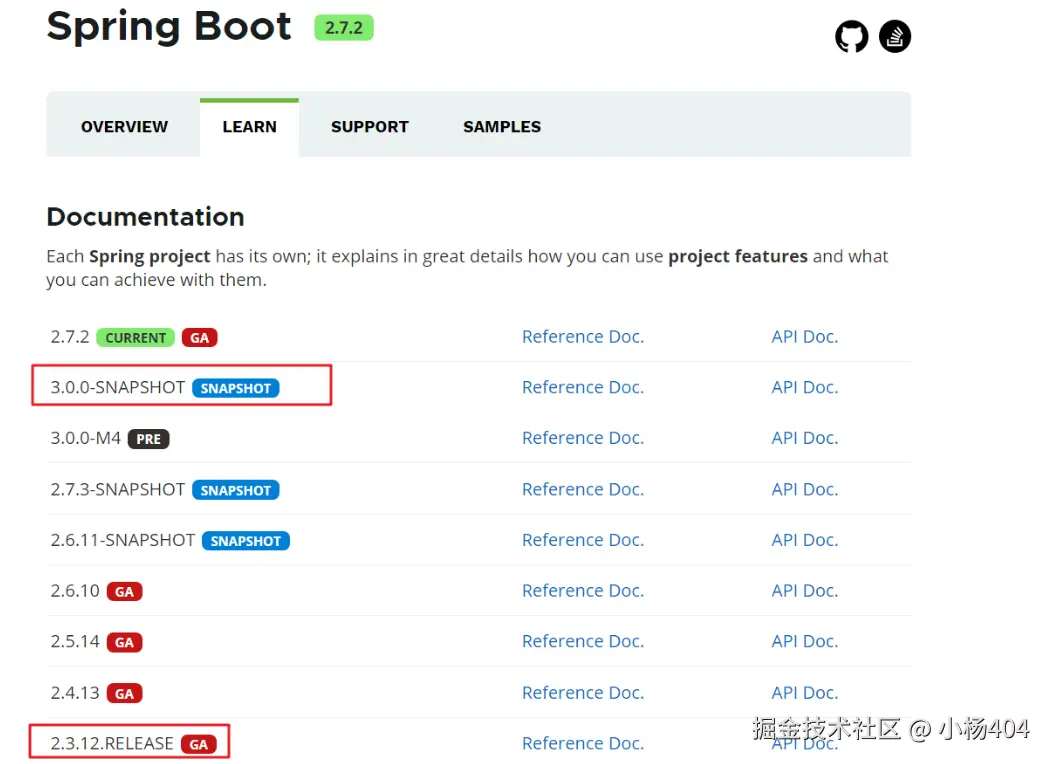The width and height of the screenshot is (1051, 764).
Task: Open API Doc. for 3.0.0-SNAPSHOT
Action: click(x=804, y=387)
